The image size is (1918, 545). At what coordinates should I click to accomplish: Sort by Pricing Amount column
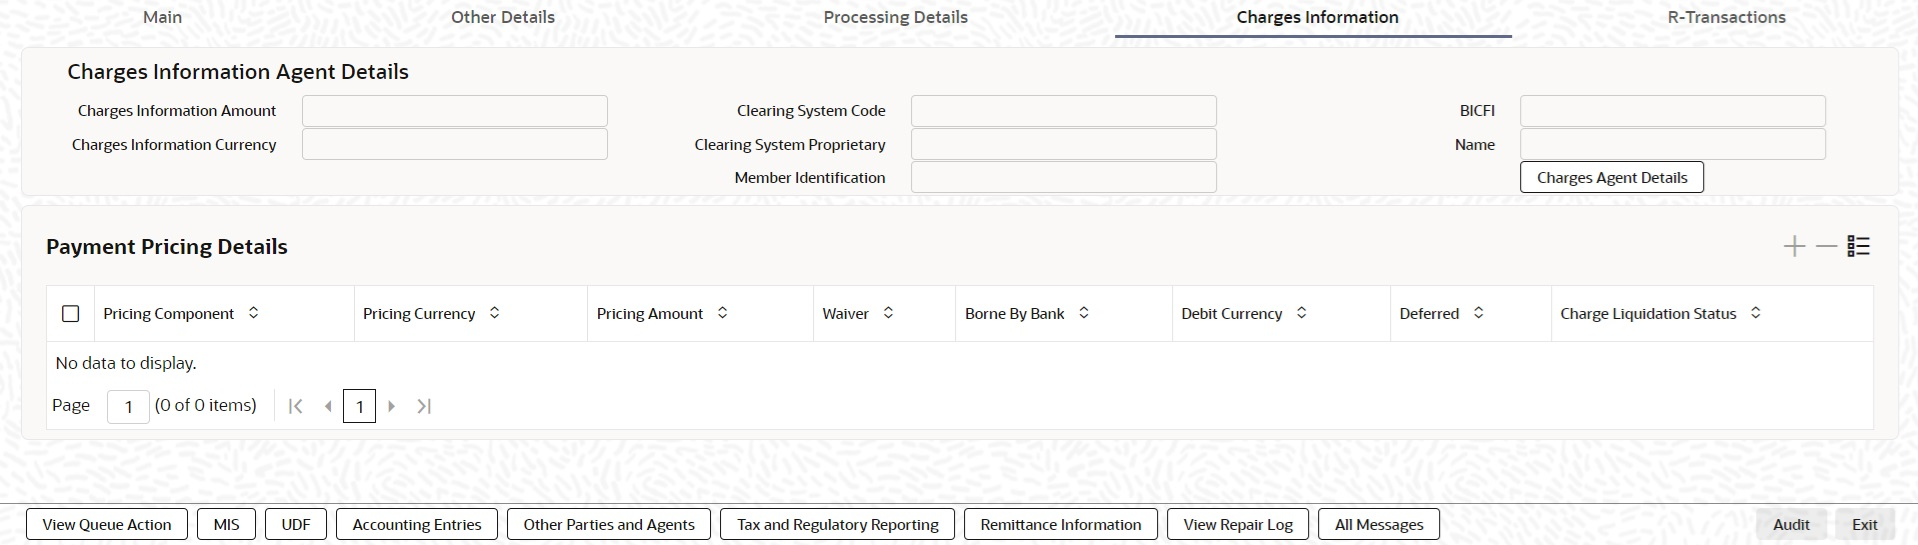point(723,313)
